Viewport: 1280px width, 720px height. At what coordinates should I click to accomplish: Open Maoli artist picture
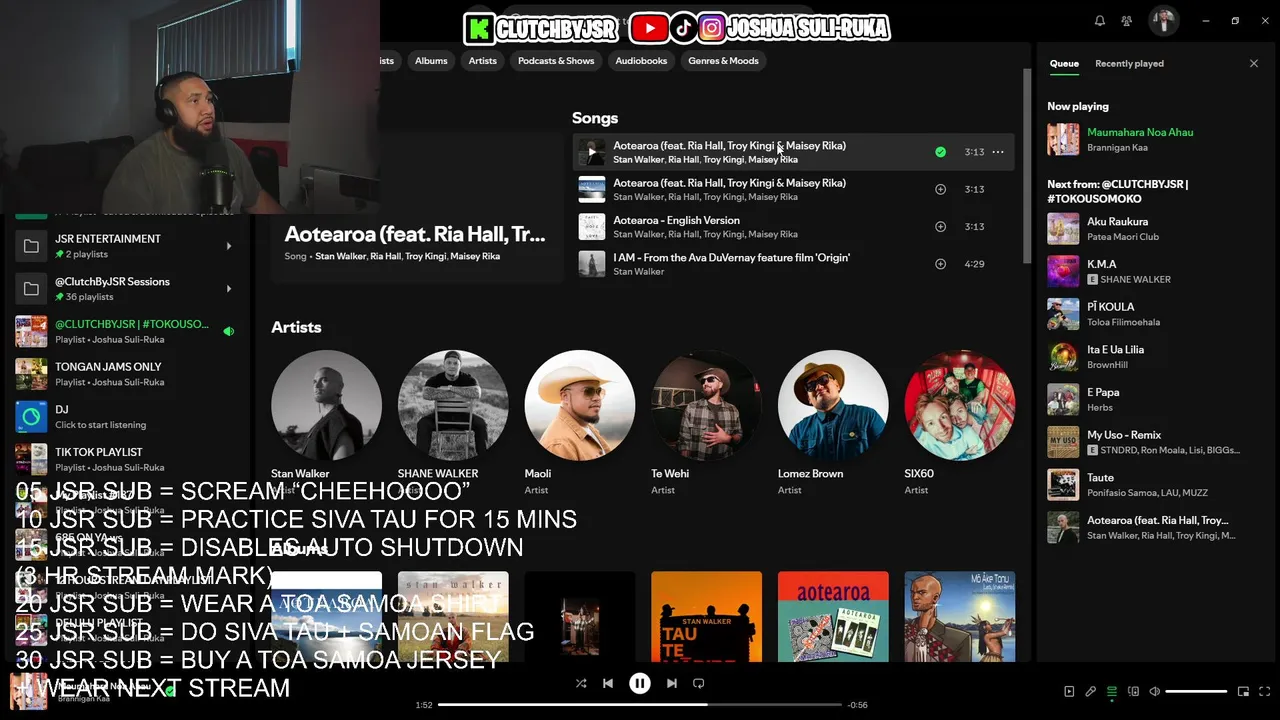click(x=580, y=405)
